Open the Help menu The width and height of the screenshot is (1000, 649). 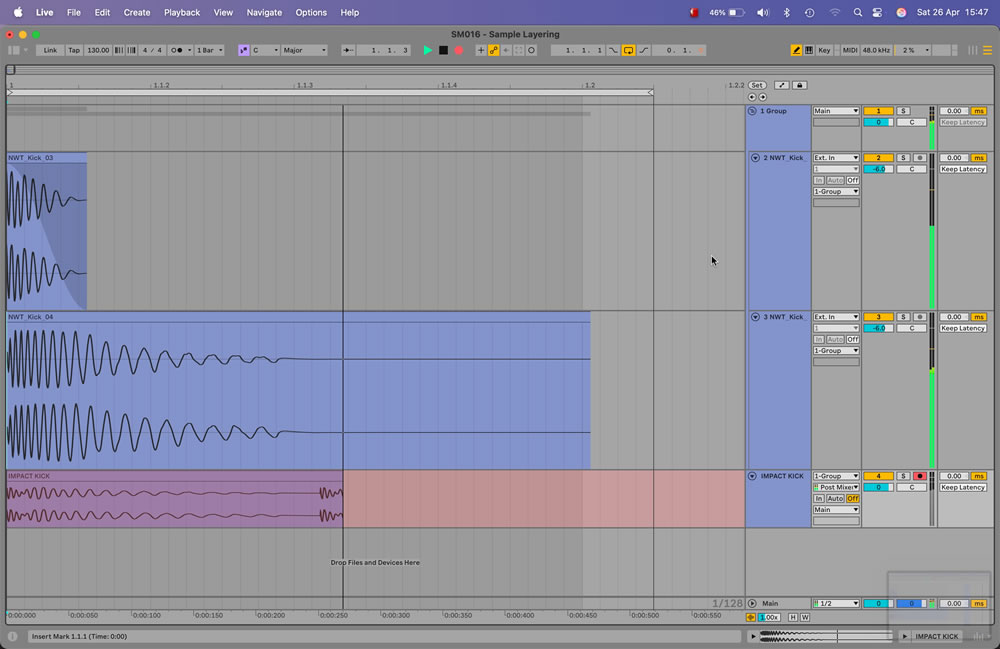tap(349, 12)
